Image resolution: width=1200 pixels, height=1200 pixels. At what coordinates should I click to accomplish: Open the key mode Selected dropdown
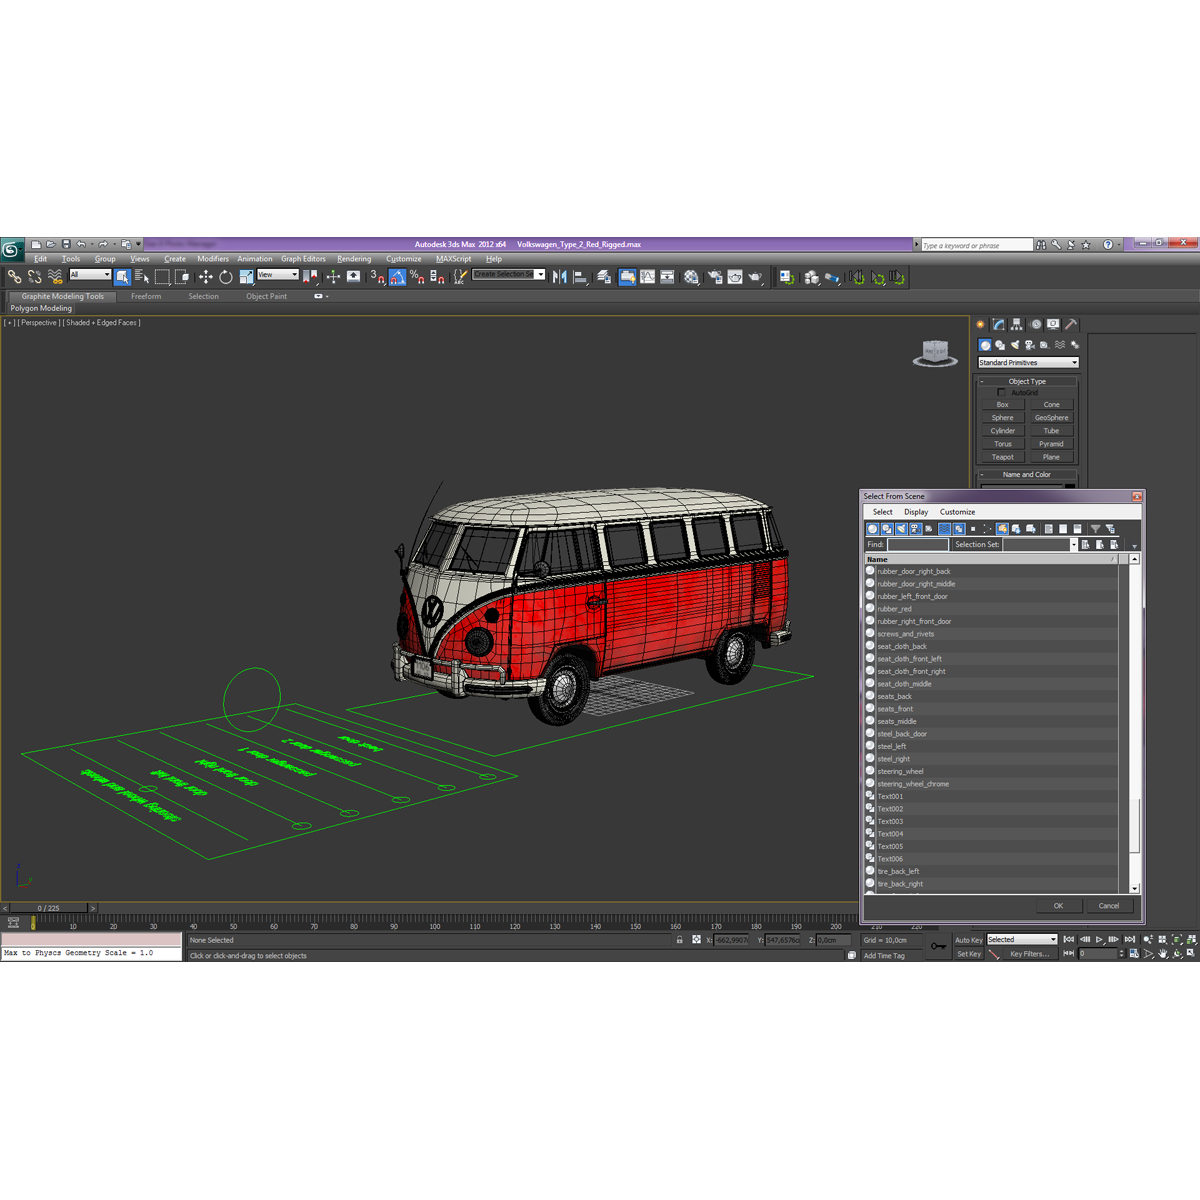click(1022, 940)
